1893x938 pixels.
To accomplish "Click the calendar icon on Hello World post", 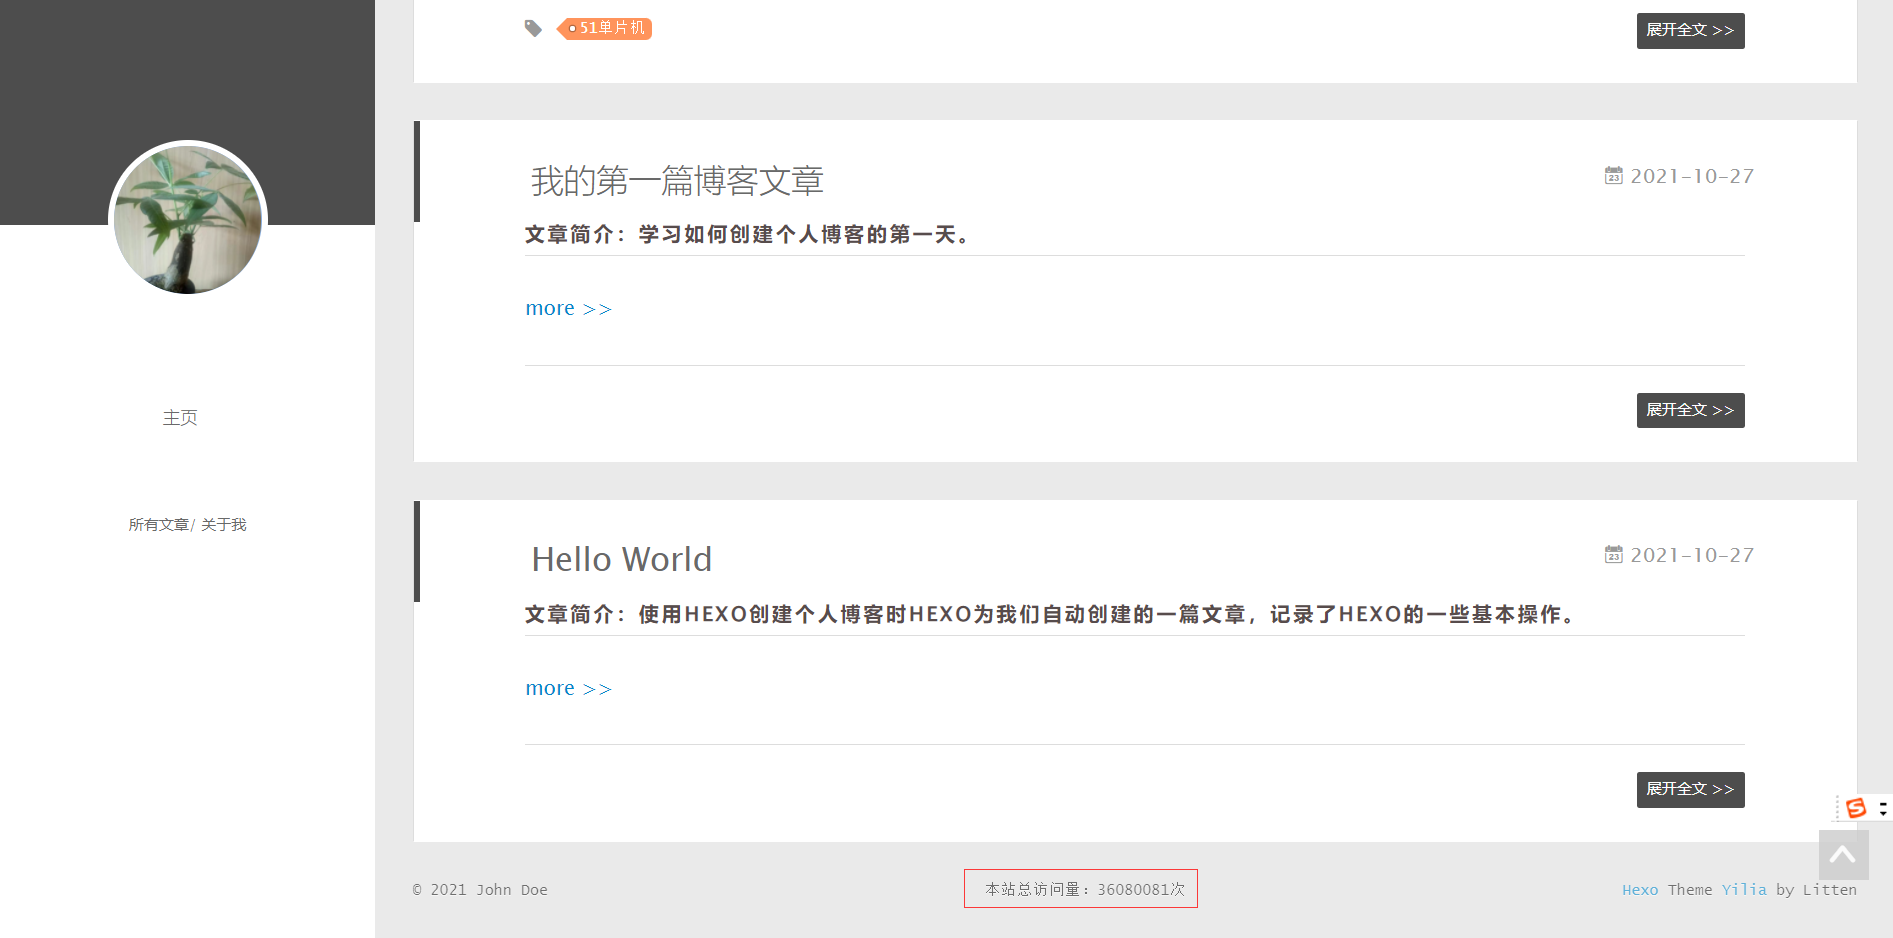I will 1613,554.
